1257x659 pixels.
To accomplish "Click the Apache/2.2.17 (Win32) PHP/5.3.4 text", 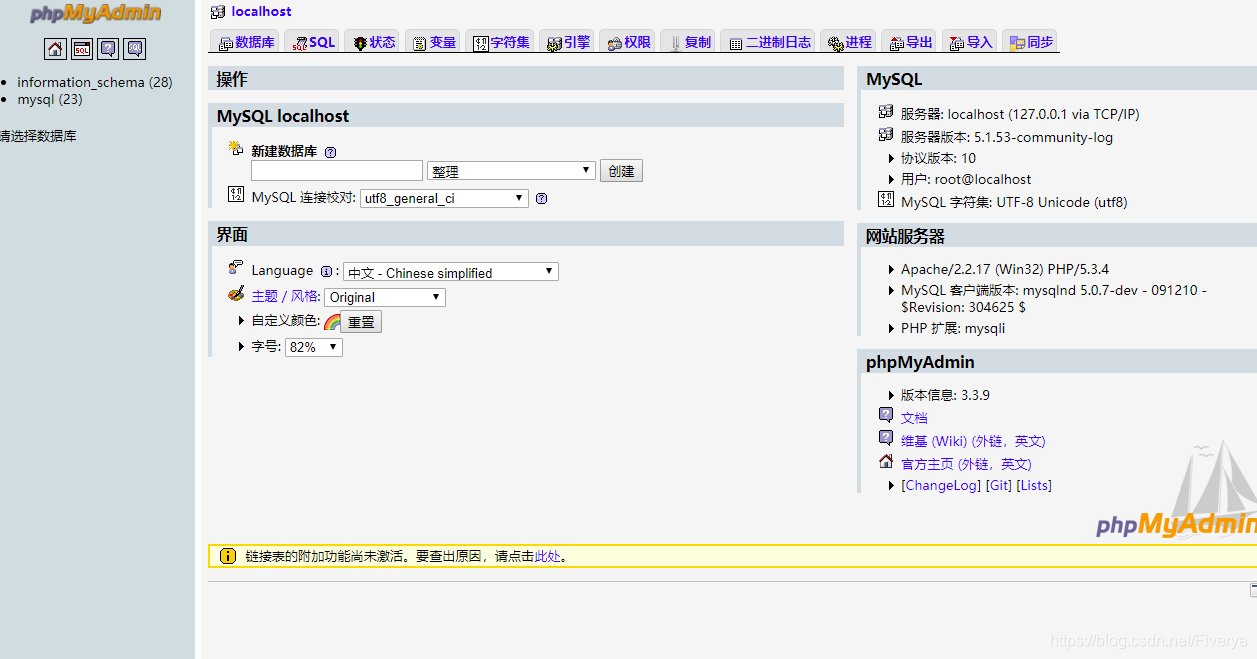I will coord(1005,269).
